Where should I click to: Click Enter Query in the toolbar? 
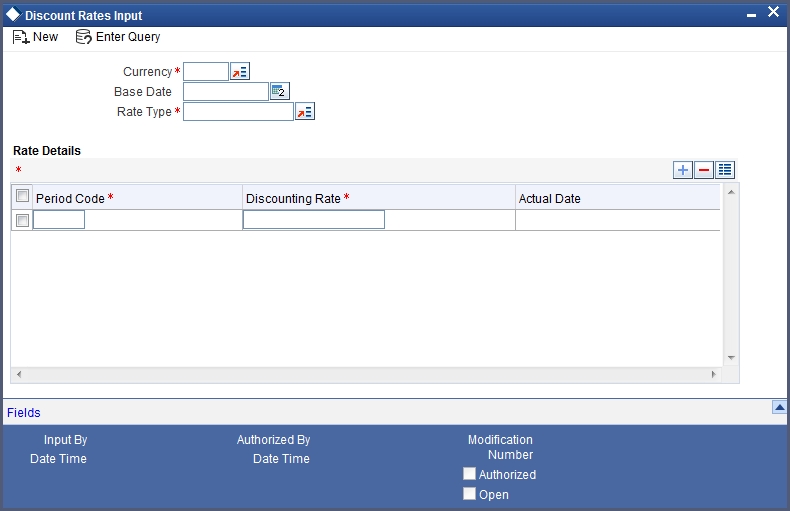[118, 37]
